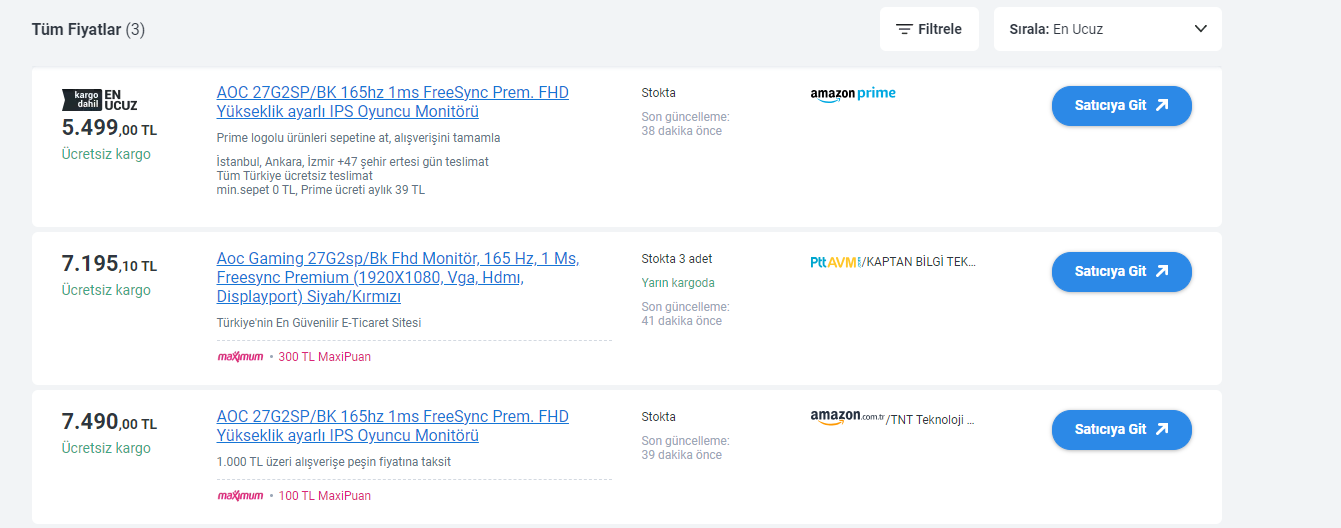Open the AOC 27G2SP/BK link in the 7.490 TL offer
Image resolution: width=1341 pixels, height=528 pixels.
pos(392,426)
